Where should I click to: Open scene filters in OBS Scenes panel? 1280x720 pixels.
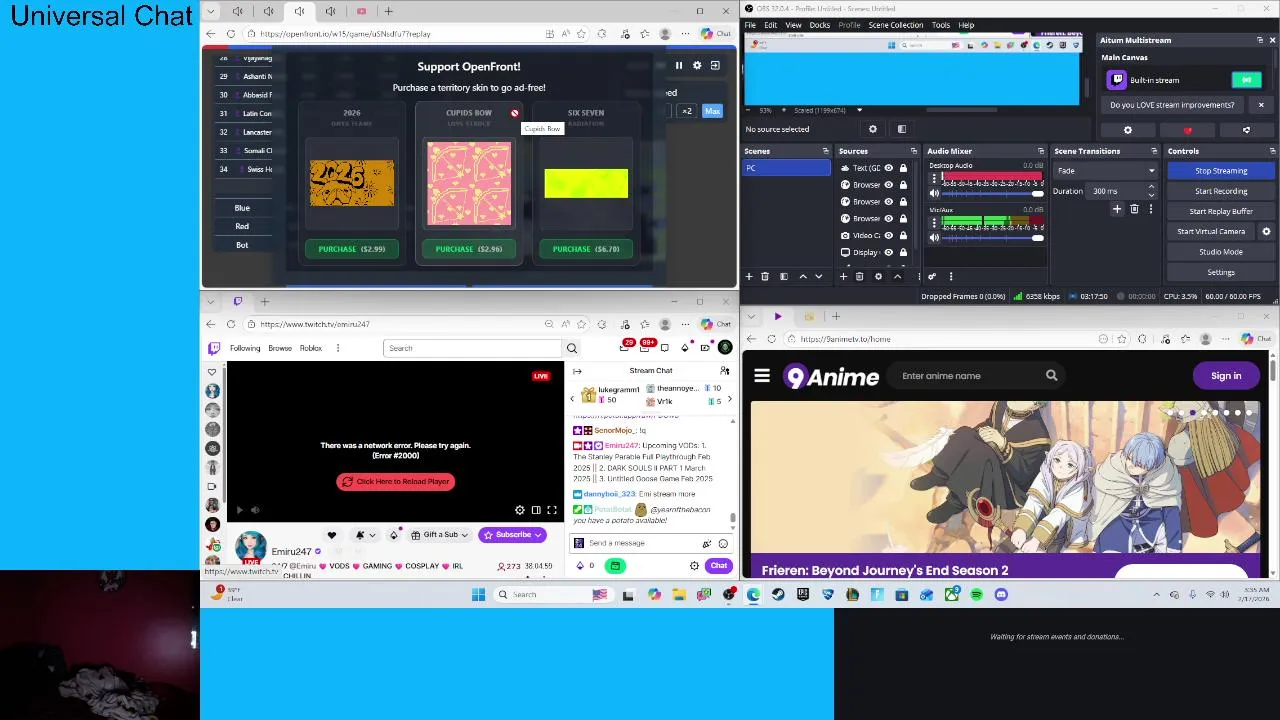pyautogui.click(x=784, y=276)
